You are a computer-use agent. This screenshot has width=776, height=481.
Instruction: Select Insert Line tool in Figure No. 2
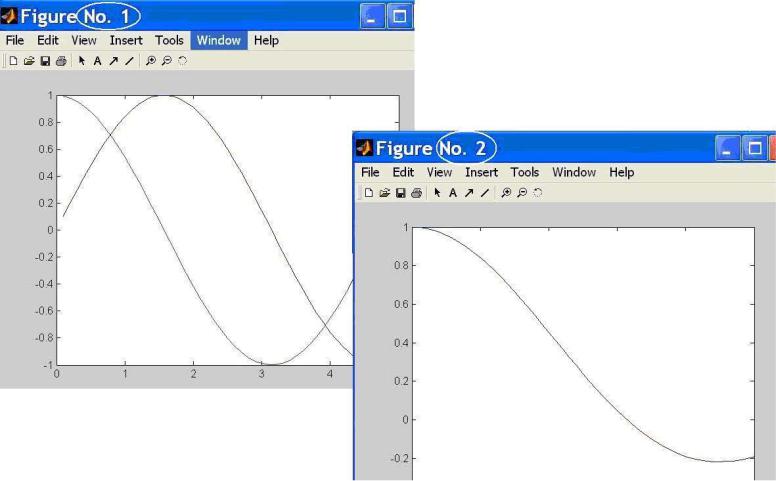[485, 193]
